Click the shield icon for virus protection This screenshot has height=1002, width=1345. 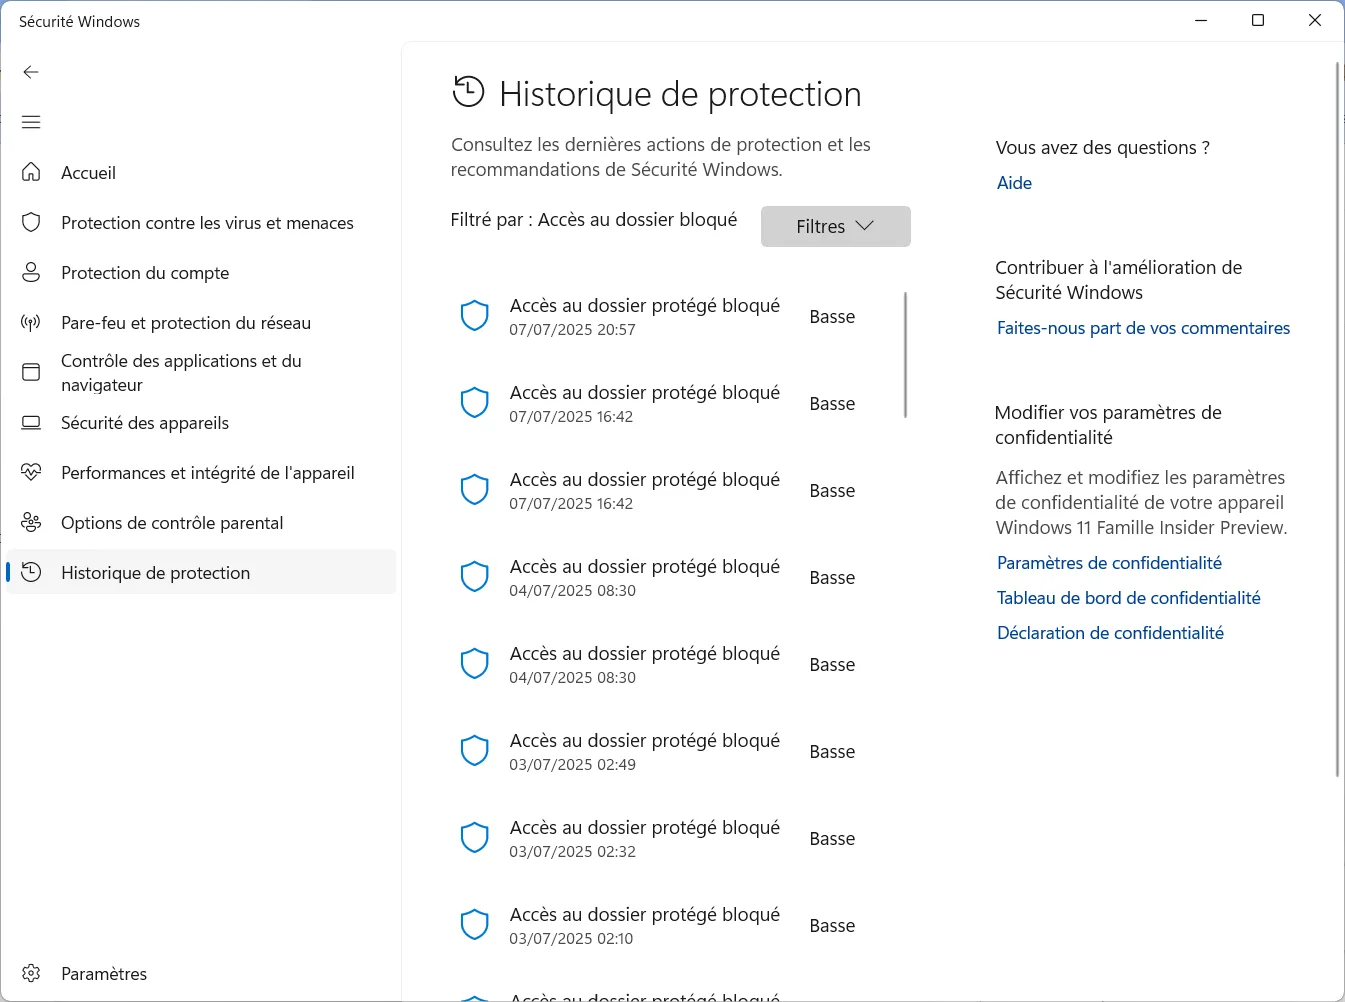(x=31, y=222)
